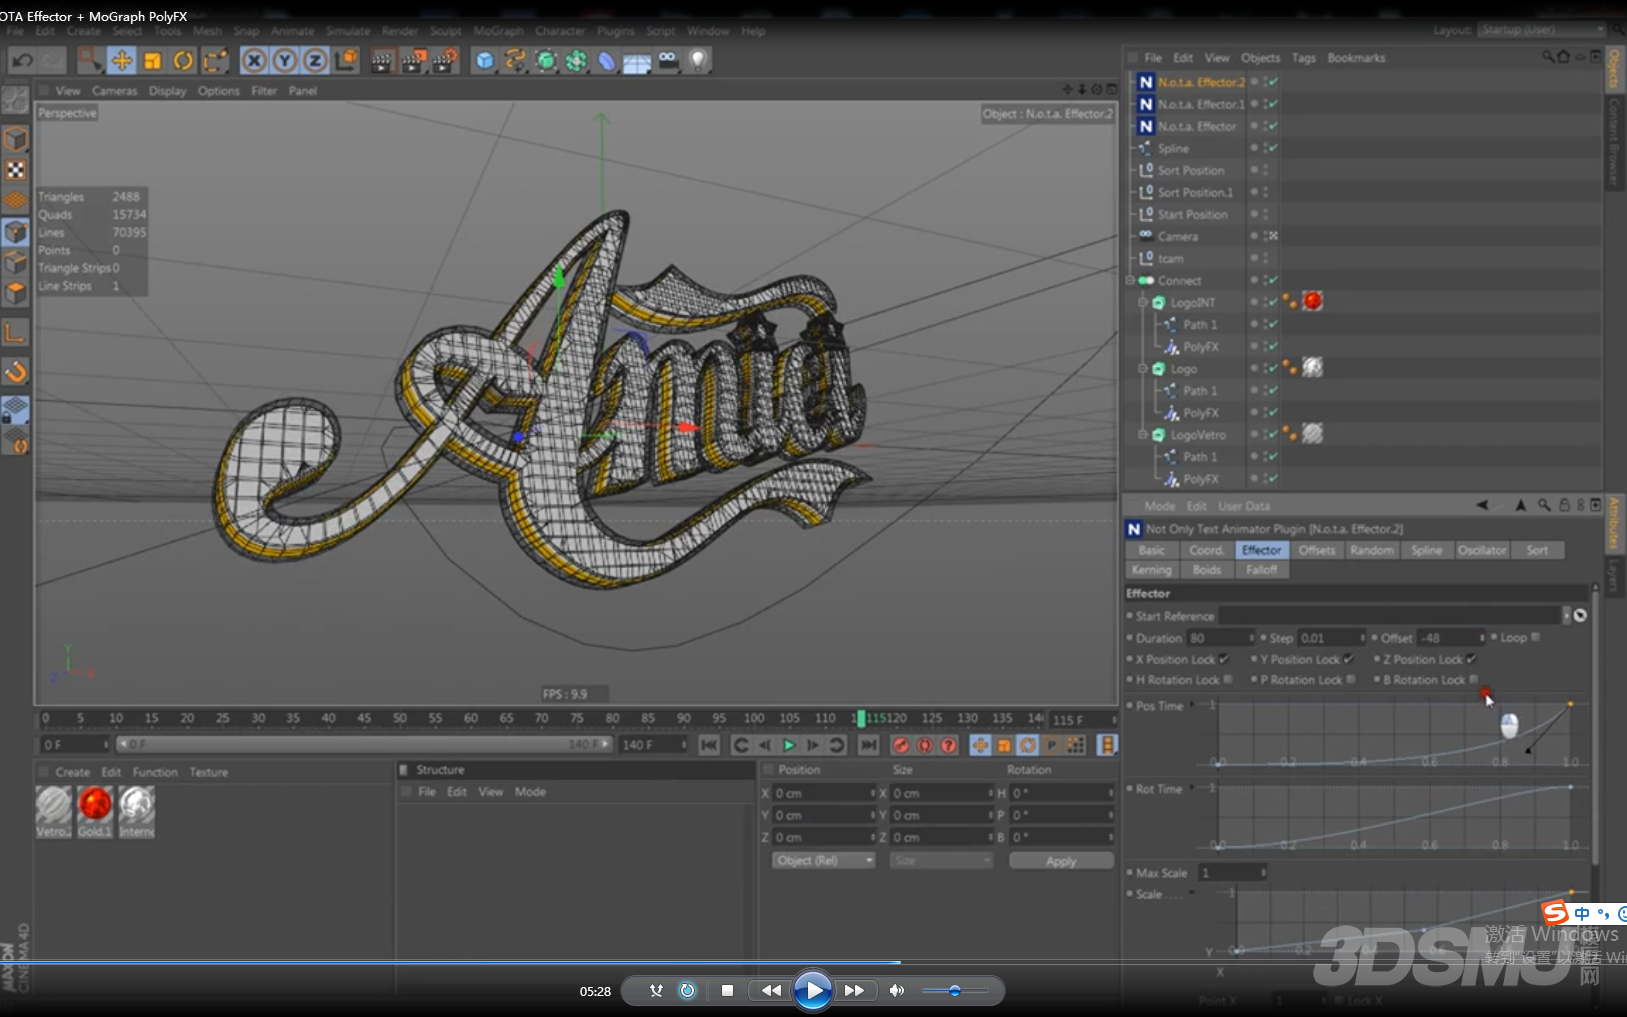Expand the Pos Time curve section
The width and height of the screenshot is (1627, 1017).
pyautogui.click(x=1191, y=706)
